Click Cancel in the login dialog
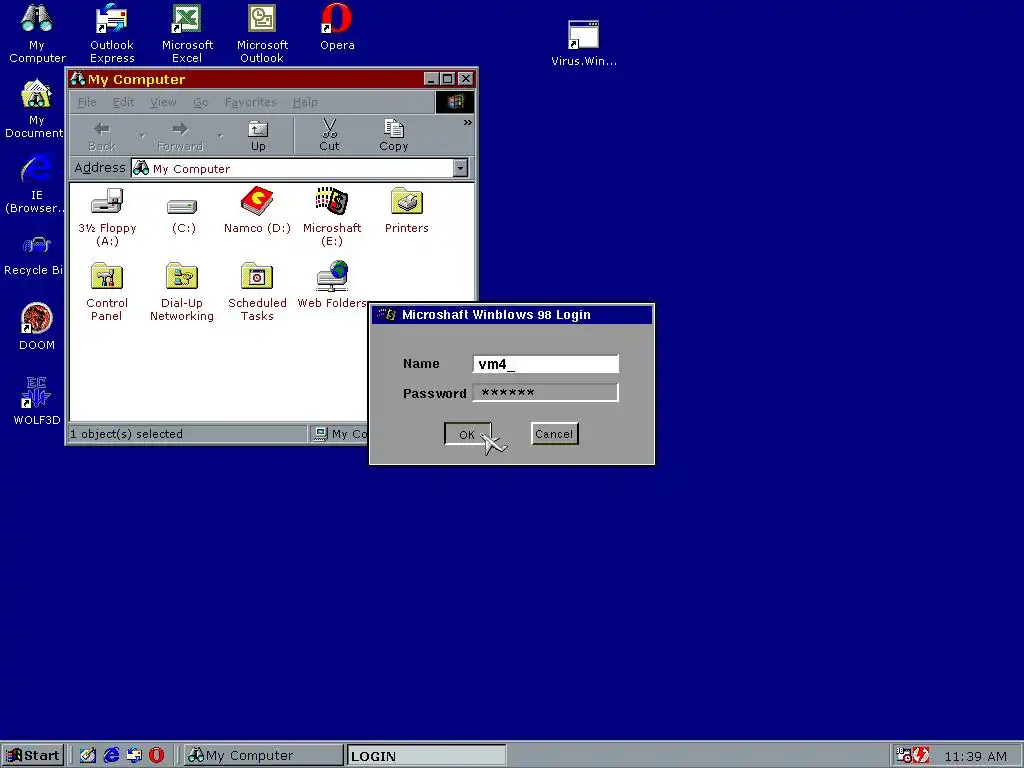 coord(554,434)
